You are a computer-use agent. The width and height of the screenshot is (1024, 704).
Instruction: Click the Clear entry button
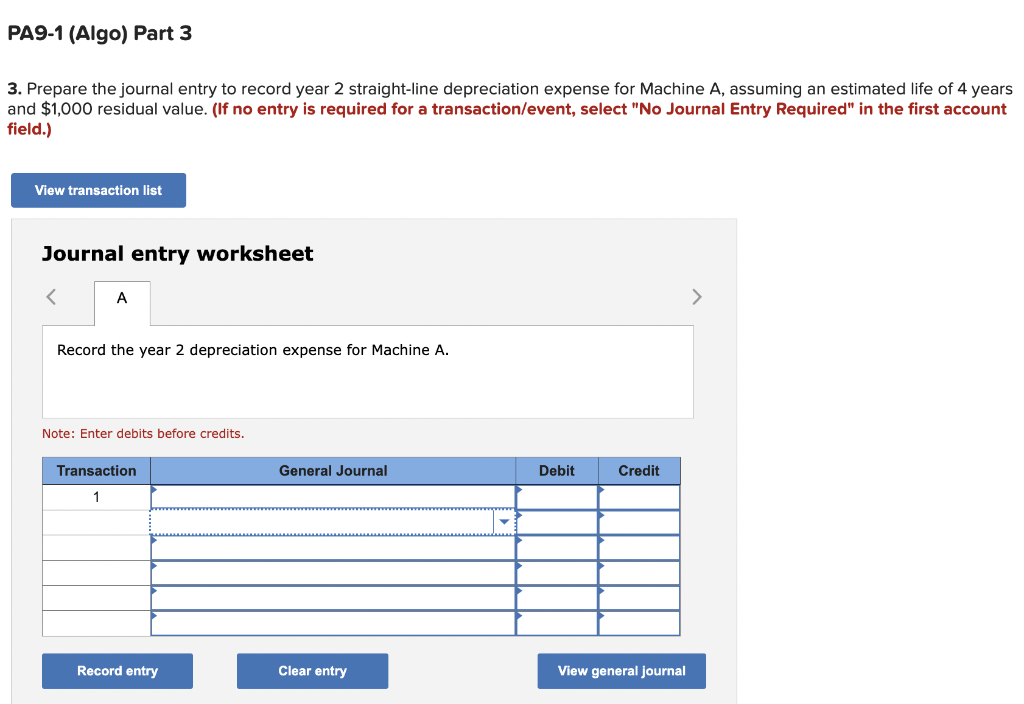coord(312,670)
